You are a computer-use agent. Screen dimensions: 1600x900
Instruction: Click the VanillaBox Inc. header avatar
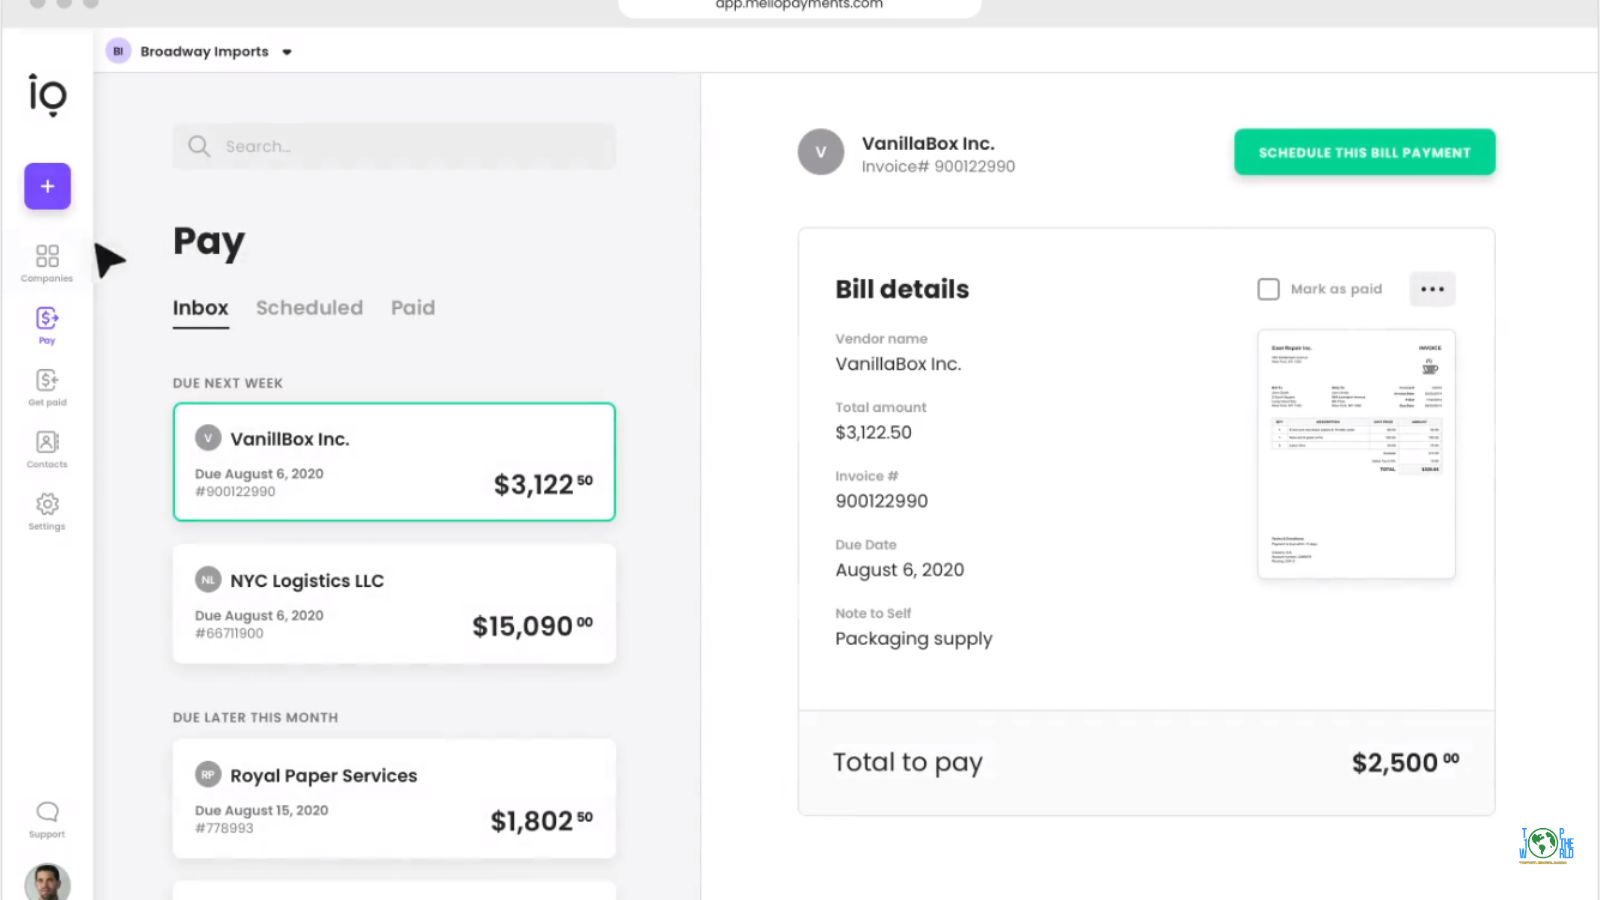821,152
